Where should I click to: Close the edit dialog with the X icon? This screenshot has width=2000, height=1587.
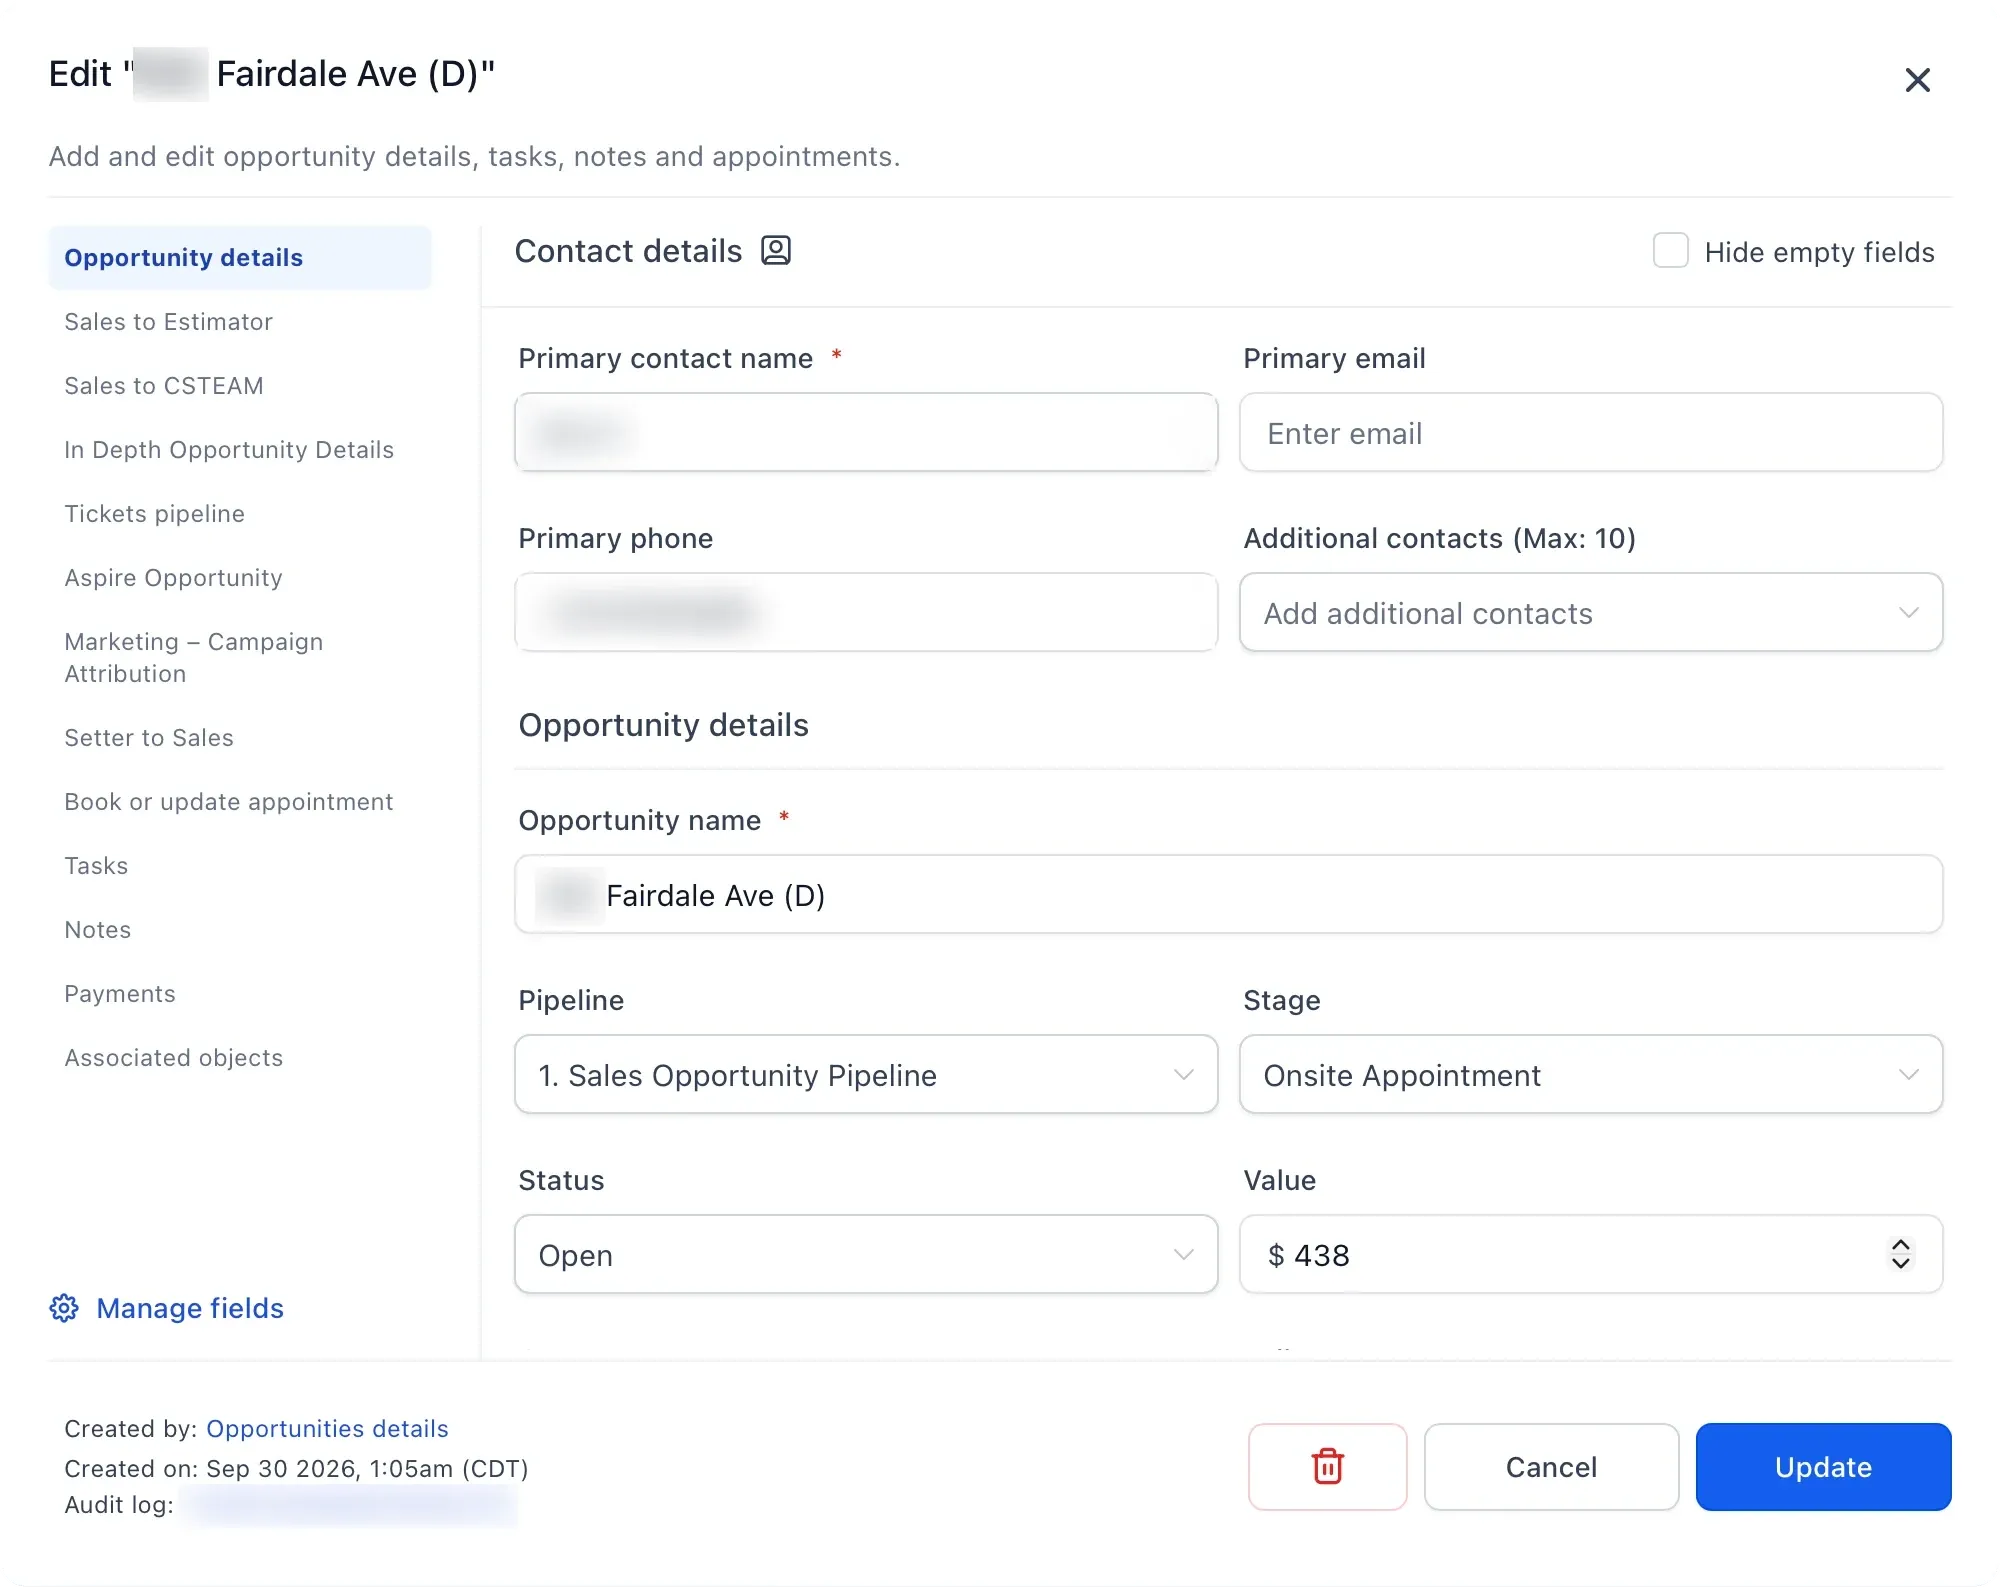(x=1917, y=80)
